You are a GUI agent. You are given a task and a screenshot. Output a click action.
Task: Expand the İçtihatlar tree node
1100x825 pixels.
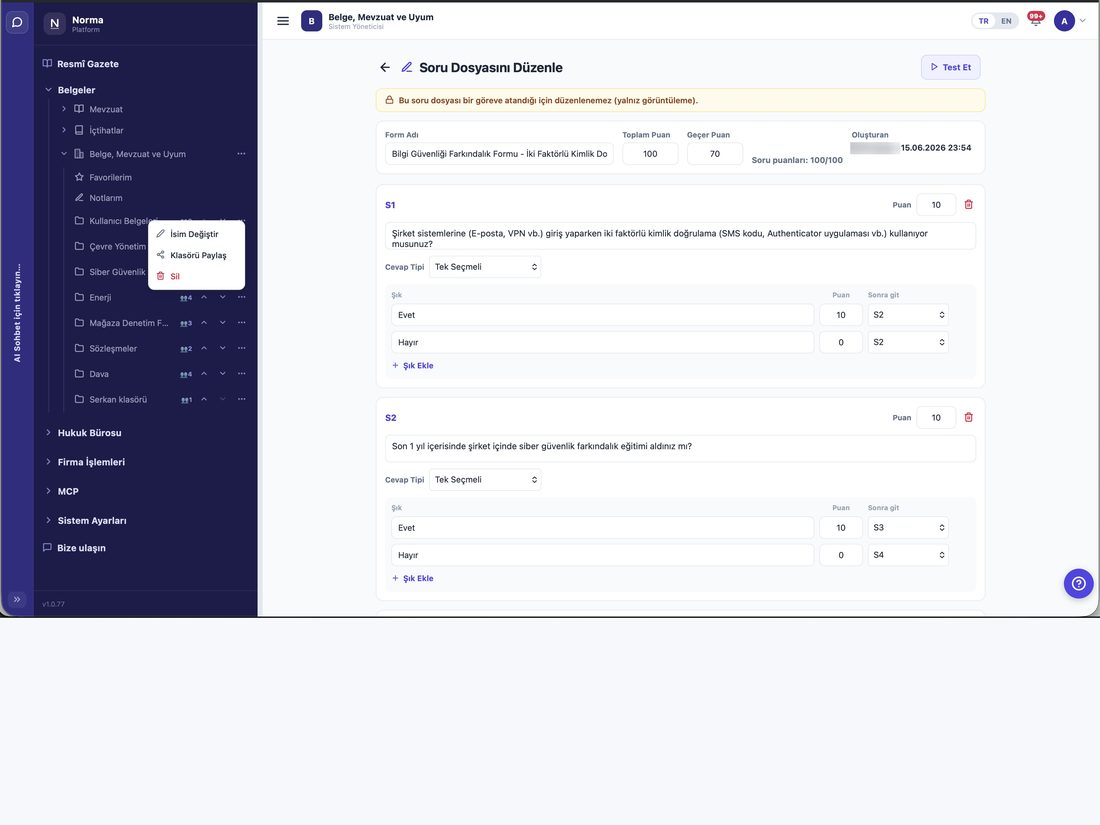pos(64,130)
